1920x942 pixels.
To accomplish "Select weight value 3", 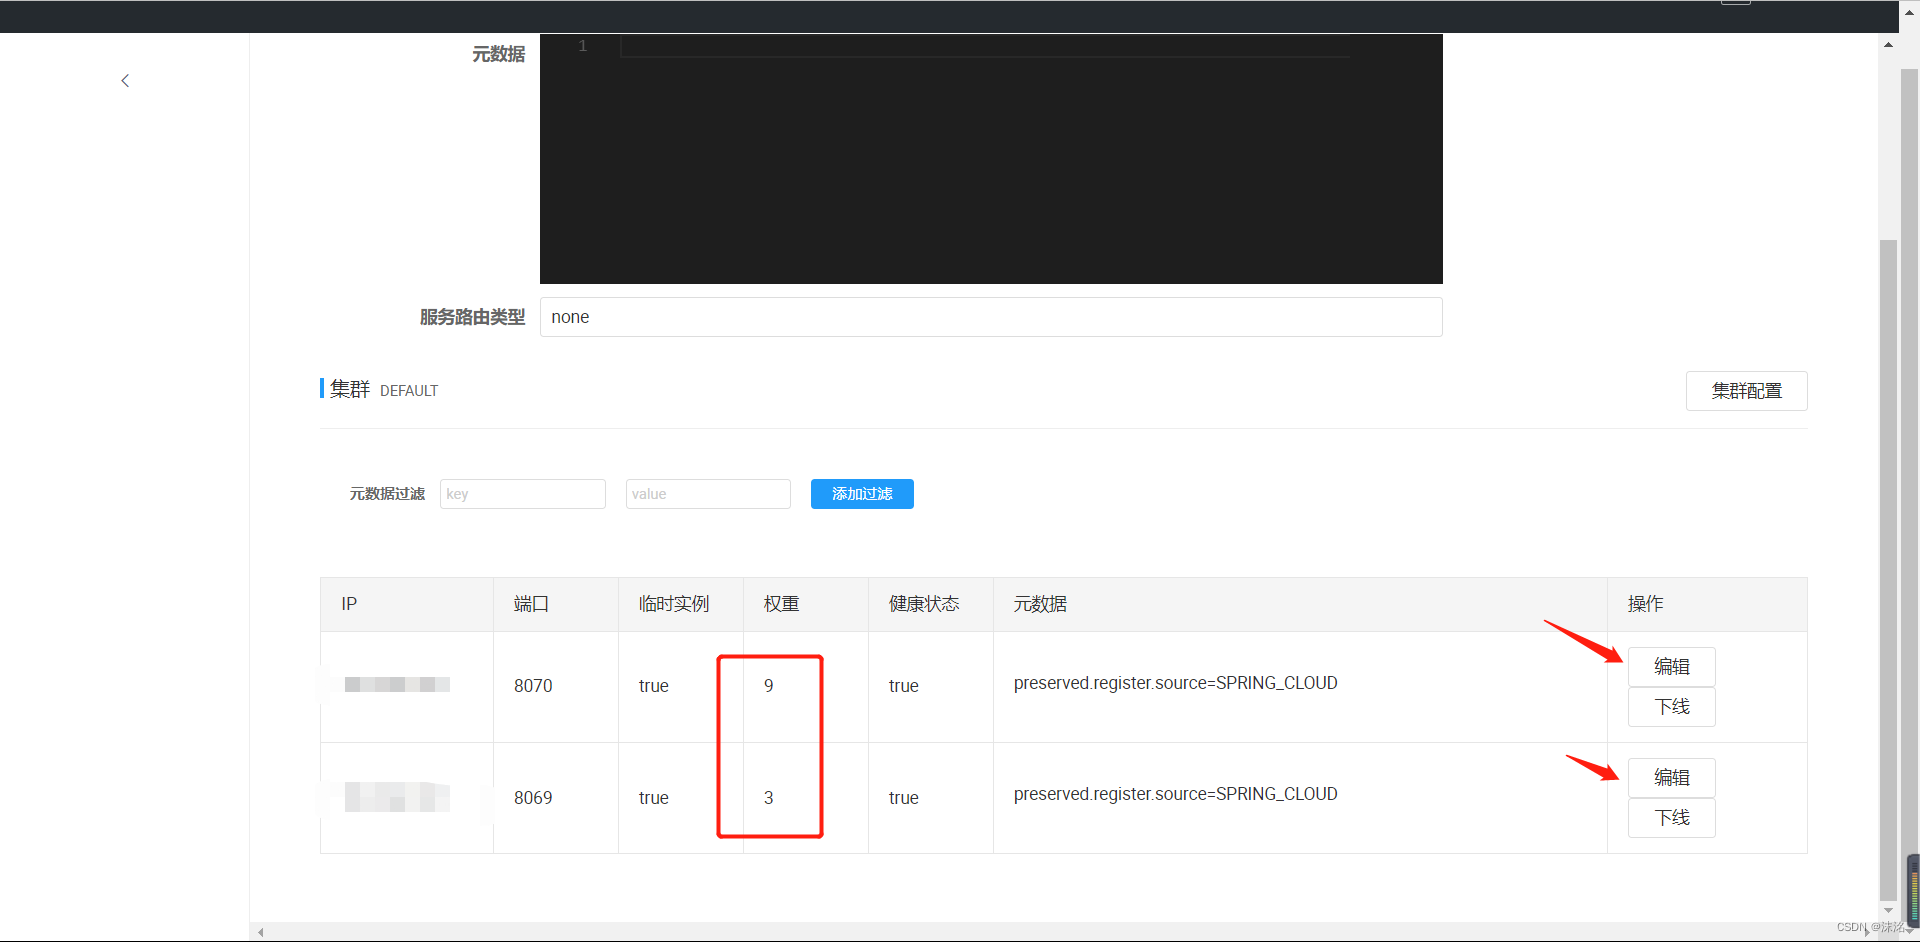I will (x=768, y=798).
